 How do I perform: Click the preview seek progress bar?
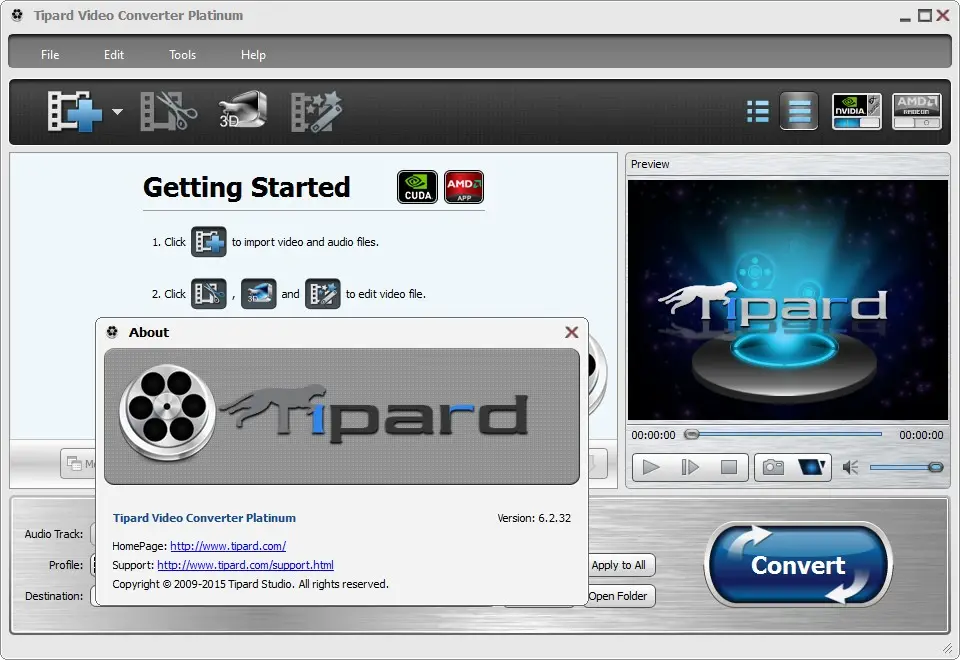[x=782, y=434]
